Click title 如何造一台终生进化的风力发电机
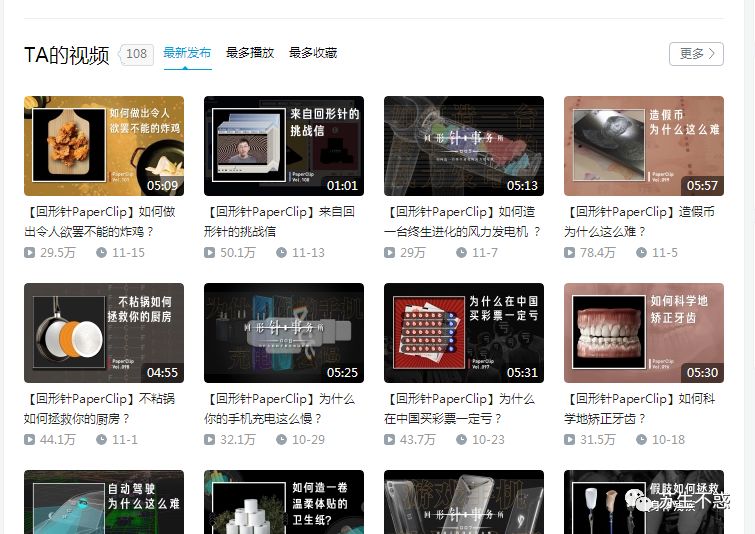The image size is (755, 534). click(462, 221)
